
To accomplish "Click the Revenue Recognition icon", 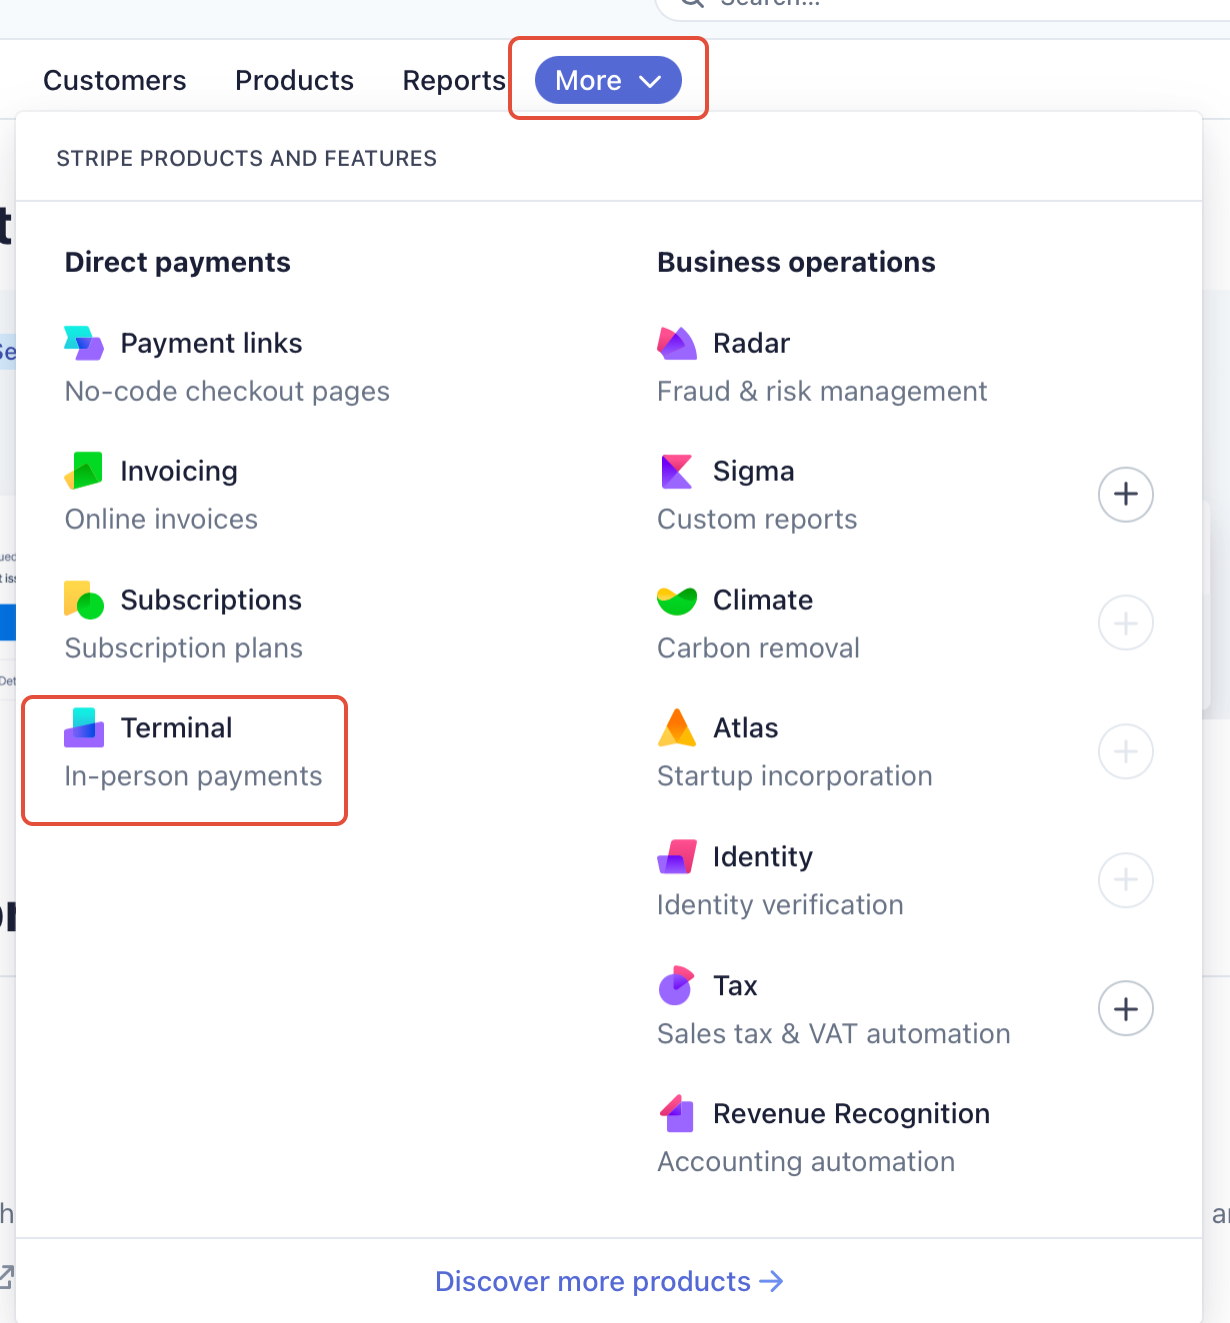I will (x=677, y=1114).
